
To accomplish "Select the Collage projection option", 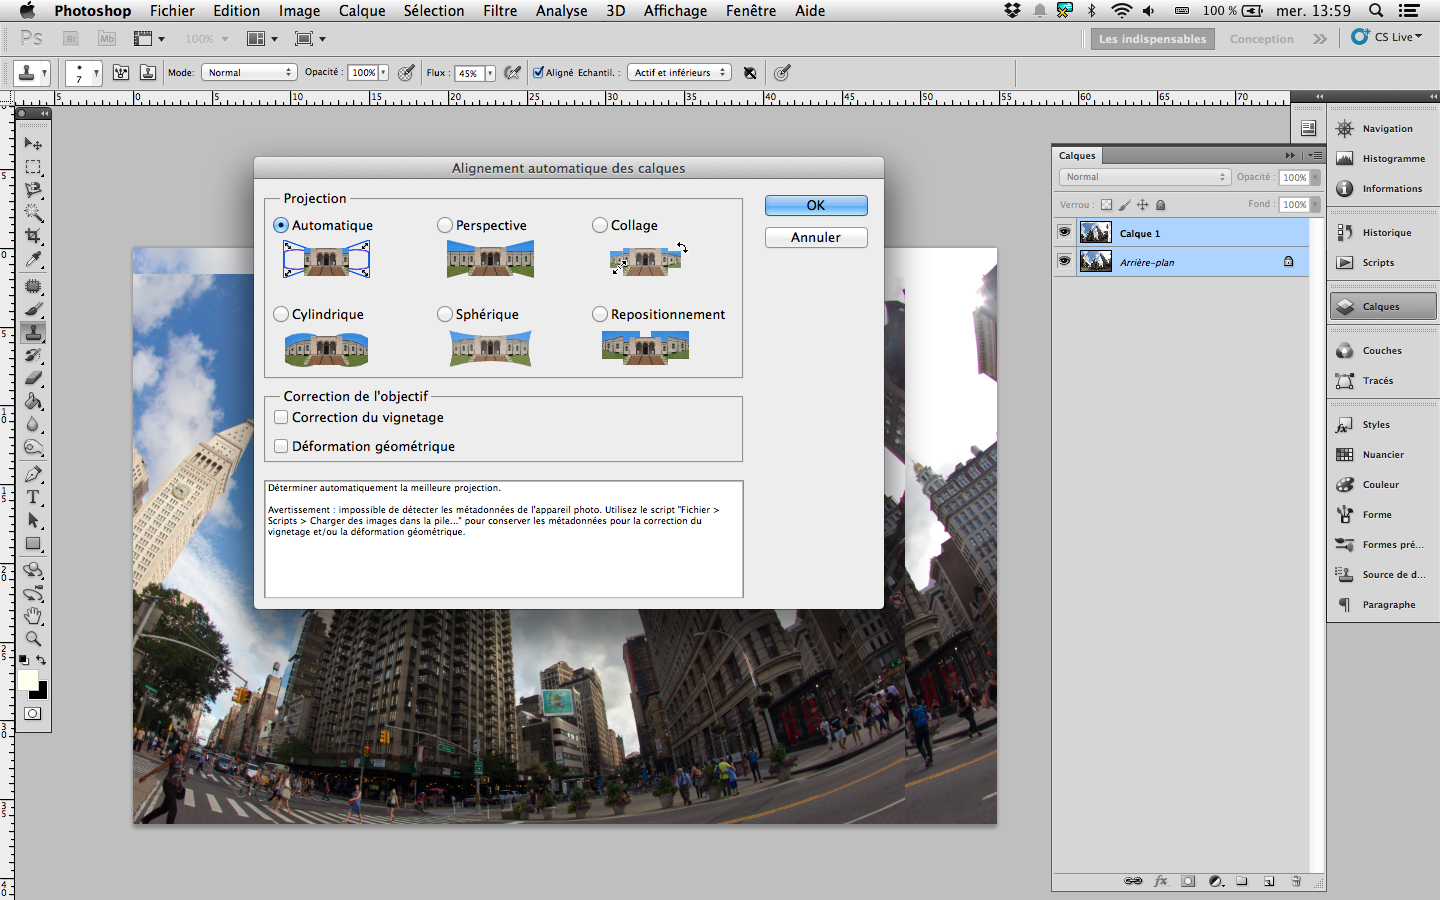I will pos(600,225).
